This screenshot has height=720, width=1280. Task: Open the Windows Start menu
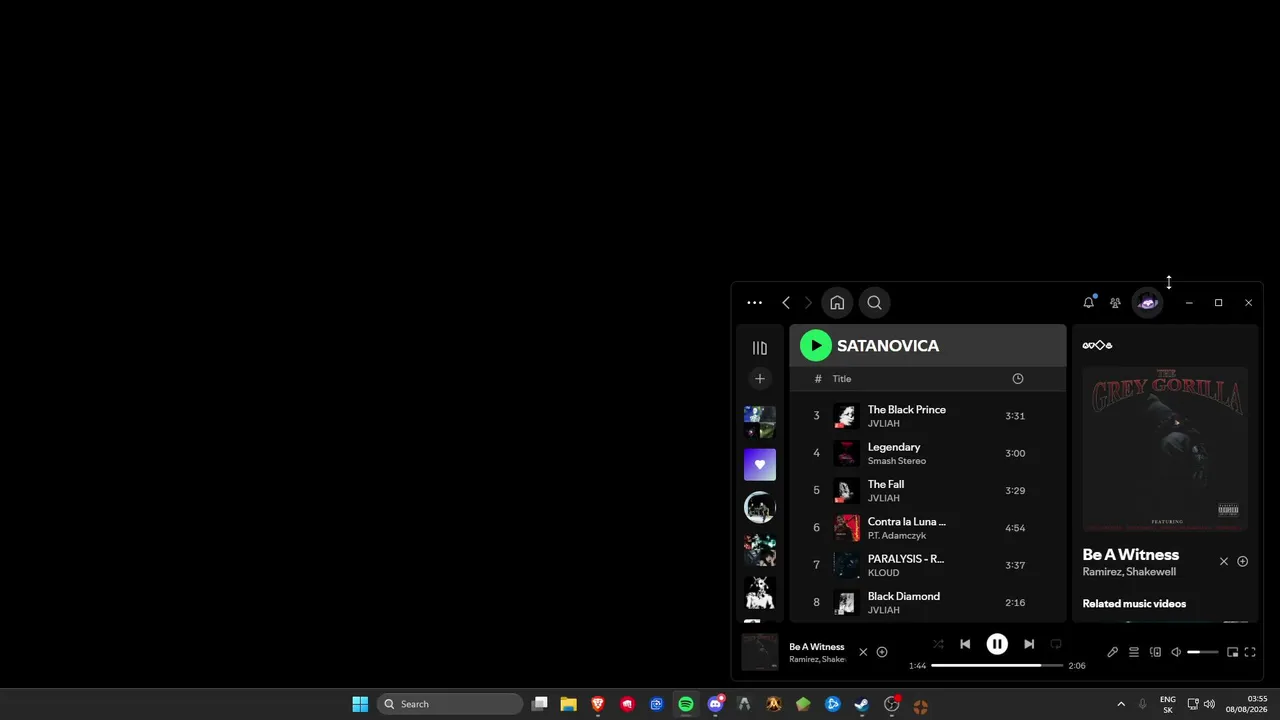(x=360, y=704)
